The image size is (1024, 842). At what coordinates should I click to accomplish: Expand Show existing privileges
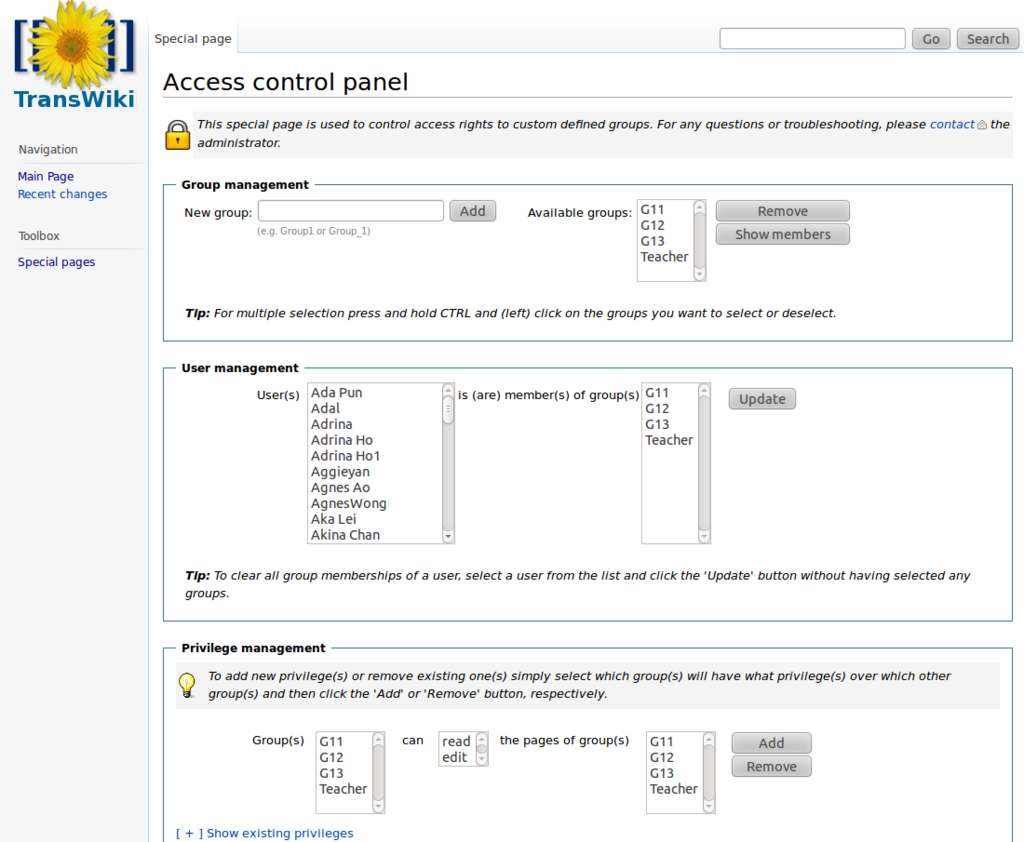(264, 833)
